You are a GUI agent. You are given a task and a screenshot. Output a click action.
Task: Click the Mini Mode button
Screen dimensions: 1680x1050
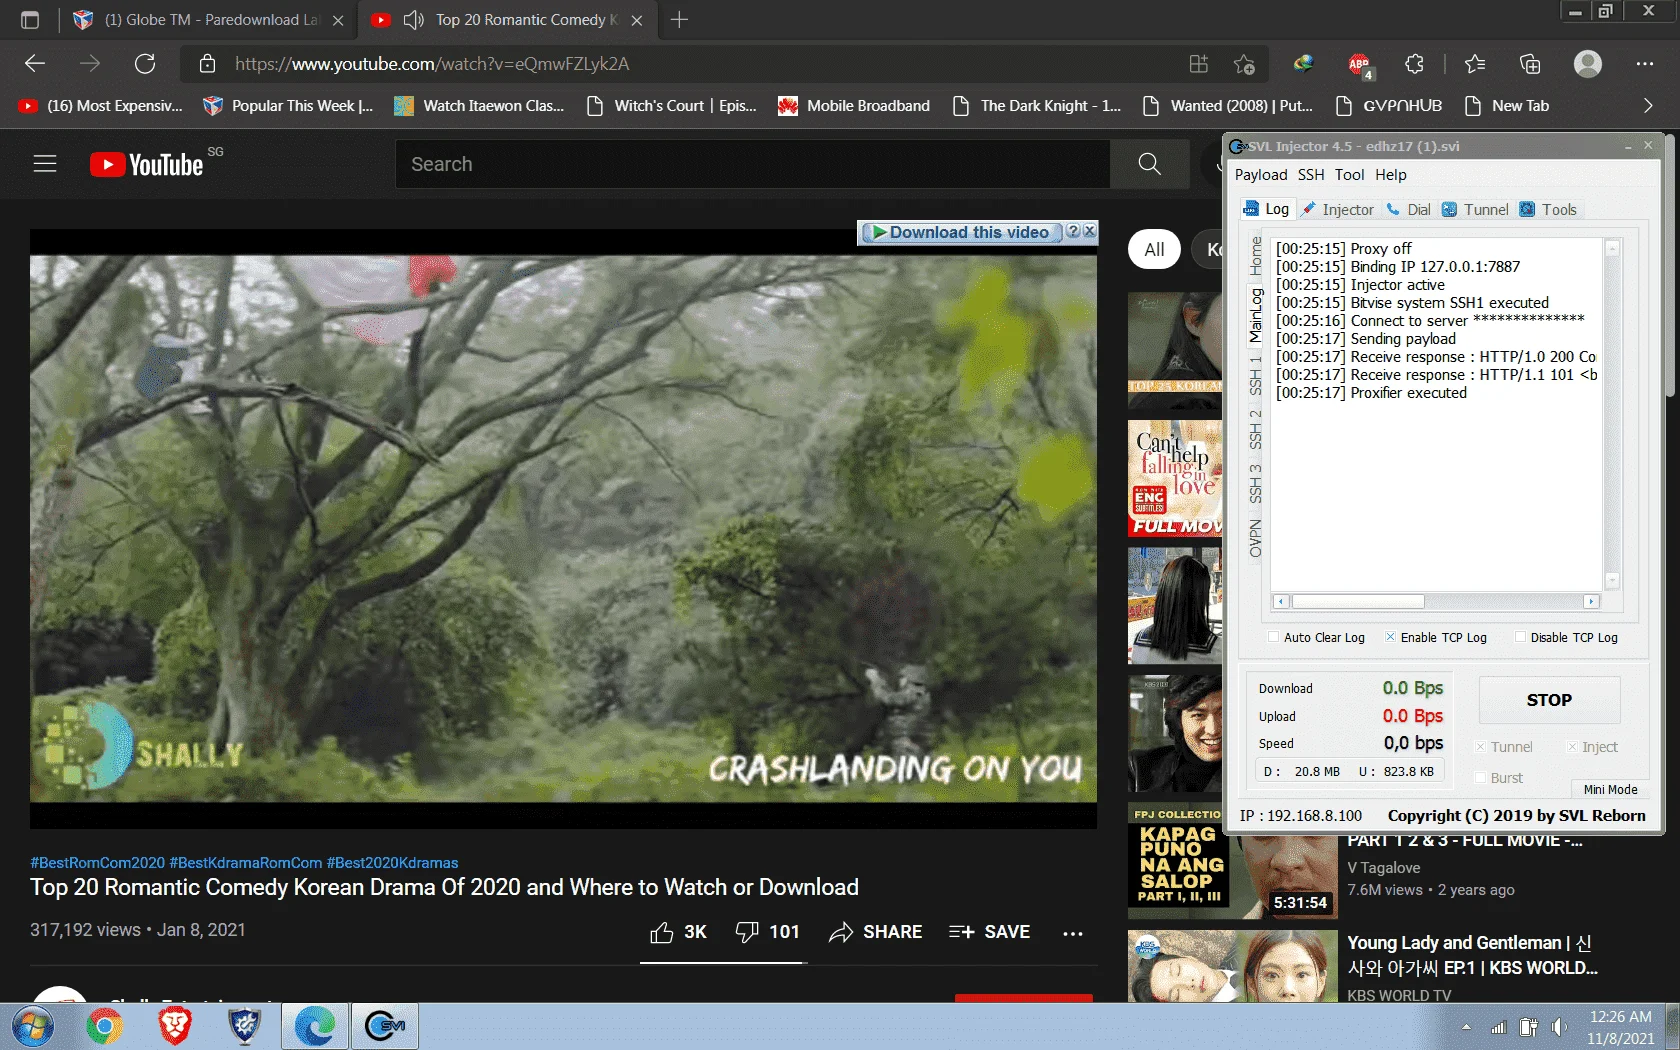click(x=1610, y=789)
